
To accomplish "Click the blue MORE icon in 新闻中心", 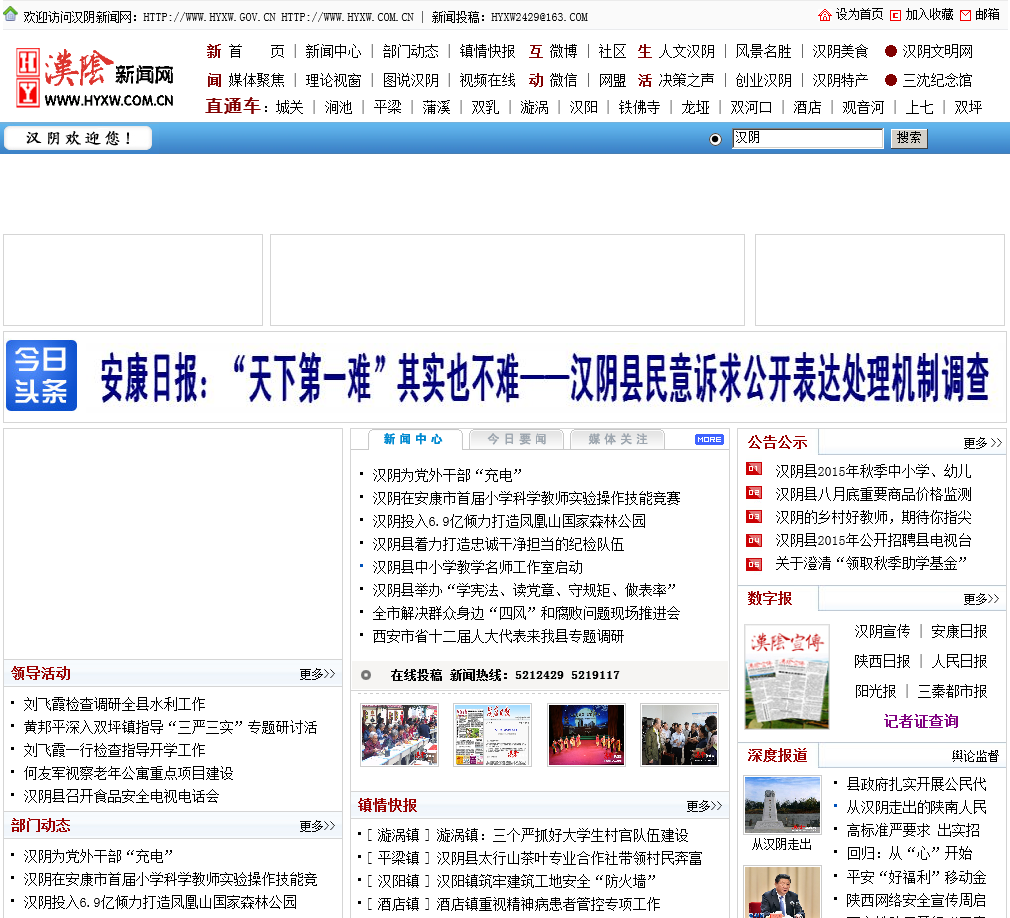I will point(709,439).
